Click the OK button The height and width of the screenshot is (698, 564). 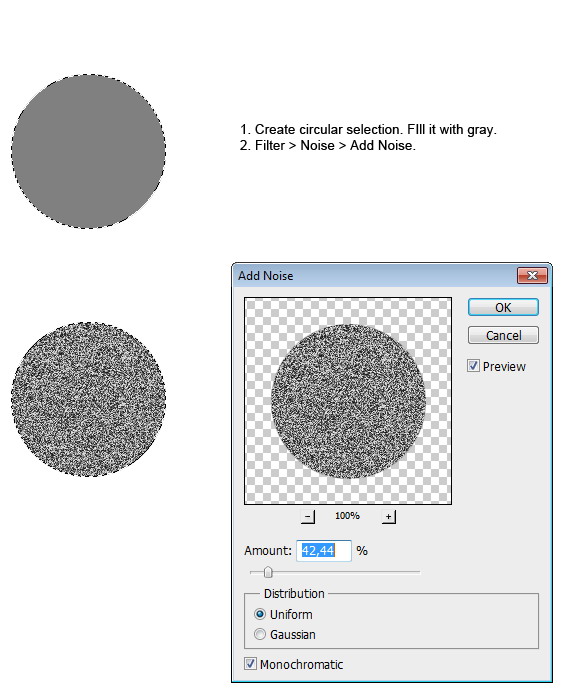[x=503, y=307]
